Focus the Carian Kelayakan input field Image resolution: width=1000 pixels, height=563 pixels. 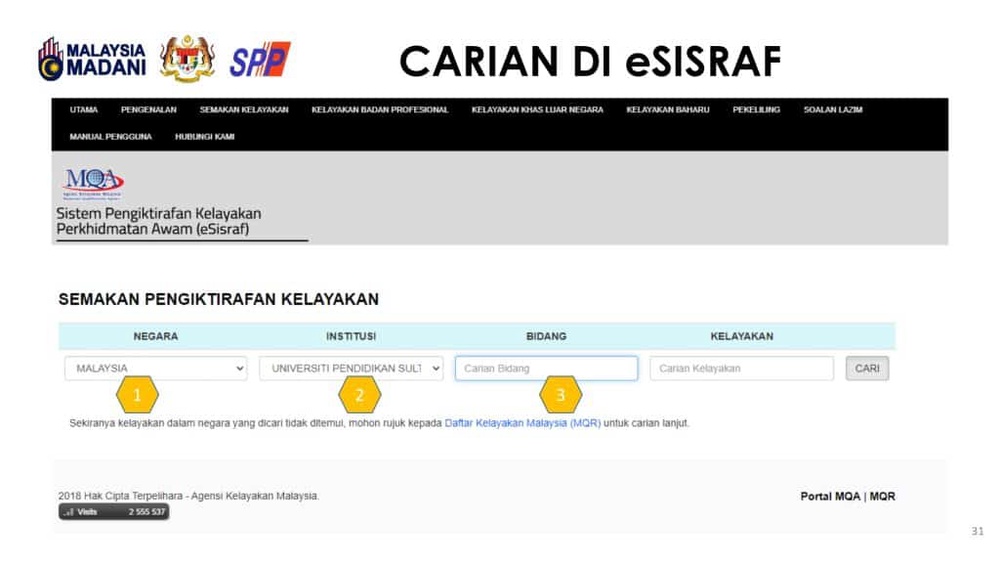(742, 369)
